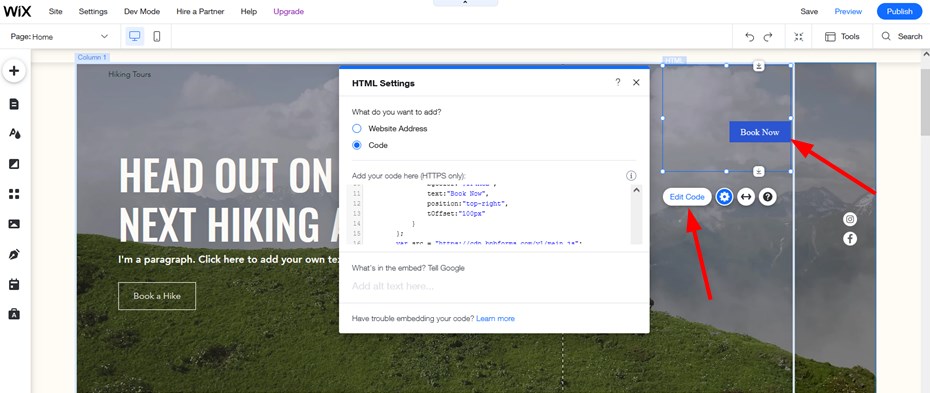This screenshot has height=393, width=930.
Task: Click the Redo arrow
Action: [768, 37]
